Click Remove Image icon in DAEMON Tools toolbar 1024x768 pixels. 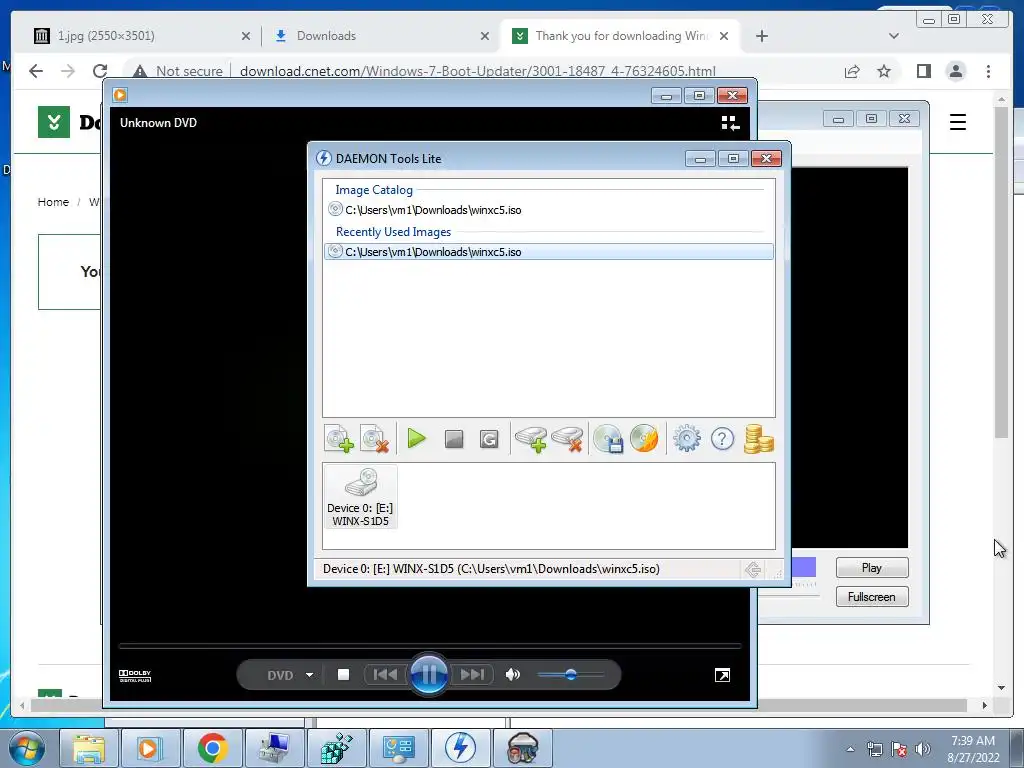tap(375, 439)
